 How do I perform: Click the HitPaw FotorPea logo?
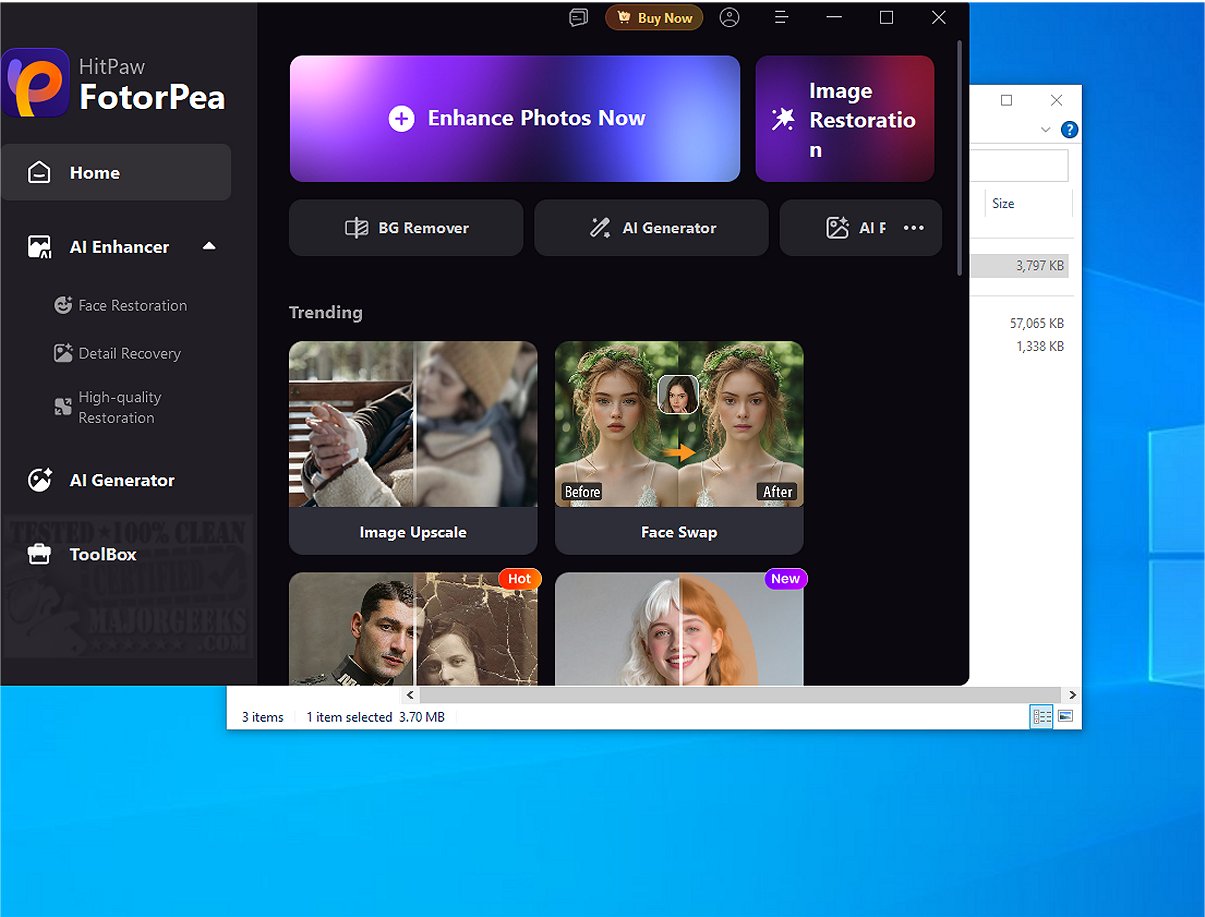36,84
